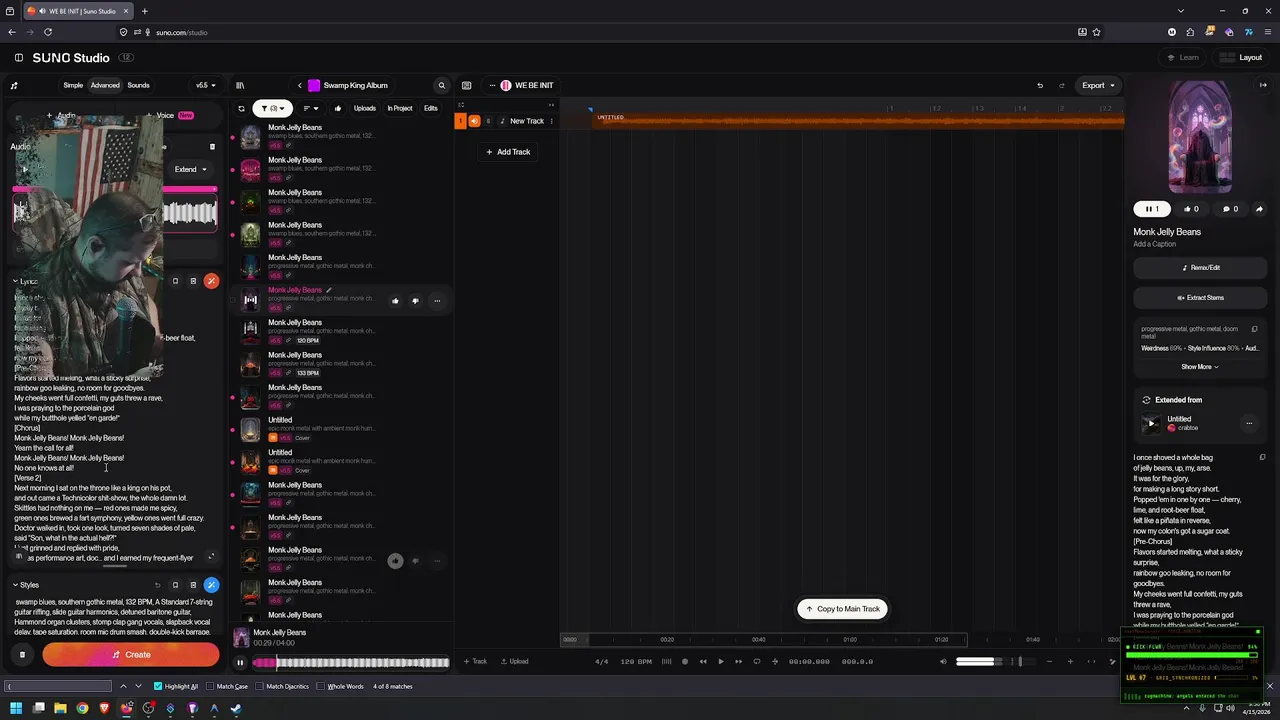Image resolution: width=1280 pixels, height=720 pixels.
Task: Undo last action in the editor
Action: coord(1040,85)
